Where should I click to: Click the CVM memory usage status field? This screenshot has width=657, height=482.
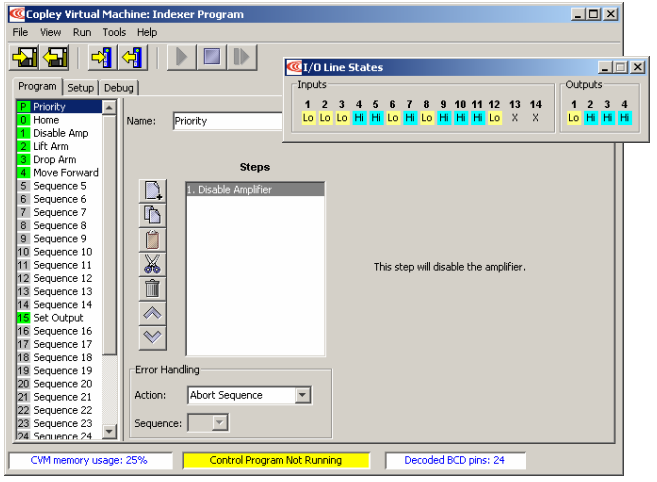tap(91, 460)
